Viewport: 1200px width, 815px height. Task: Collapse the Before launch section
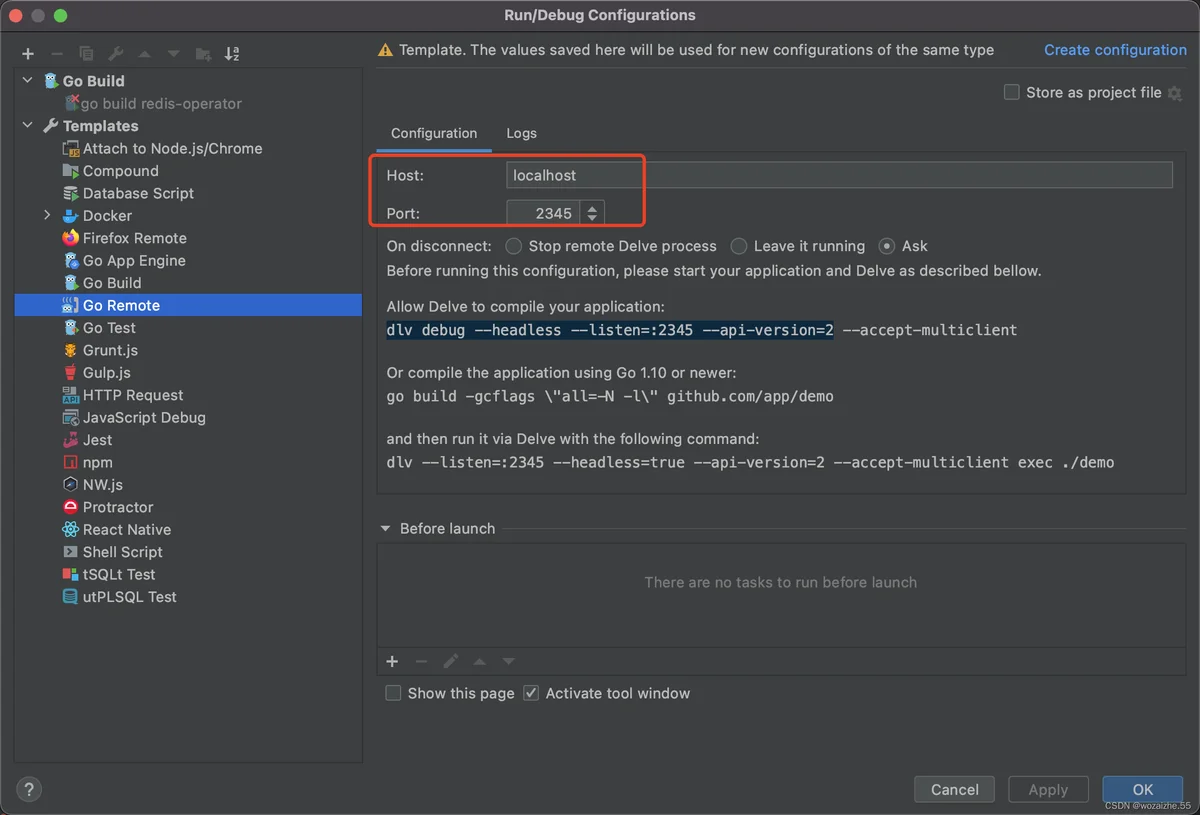[385, 528]
